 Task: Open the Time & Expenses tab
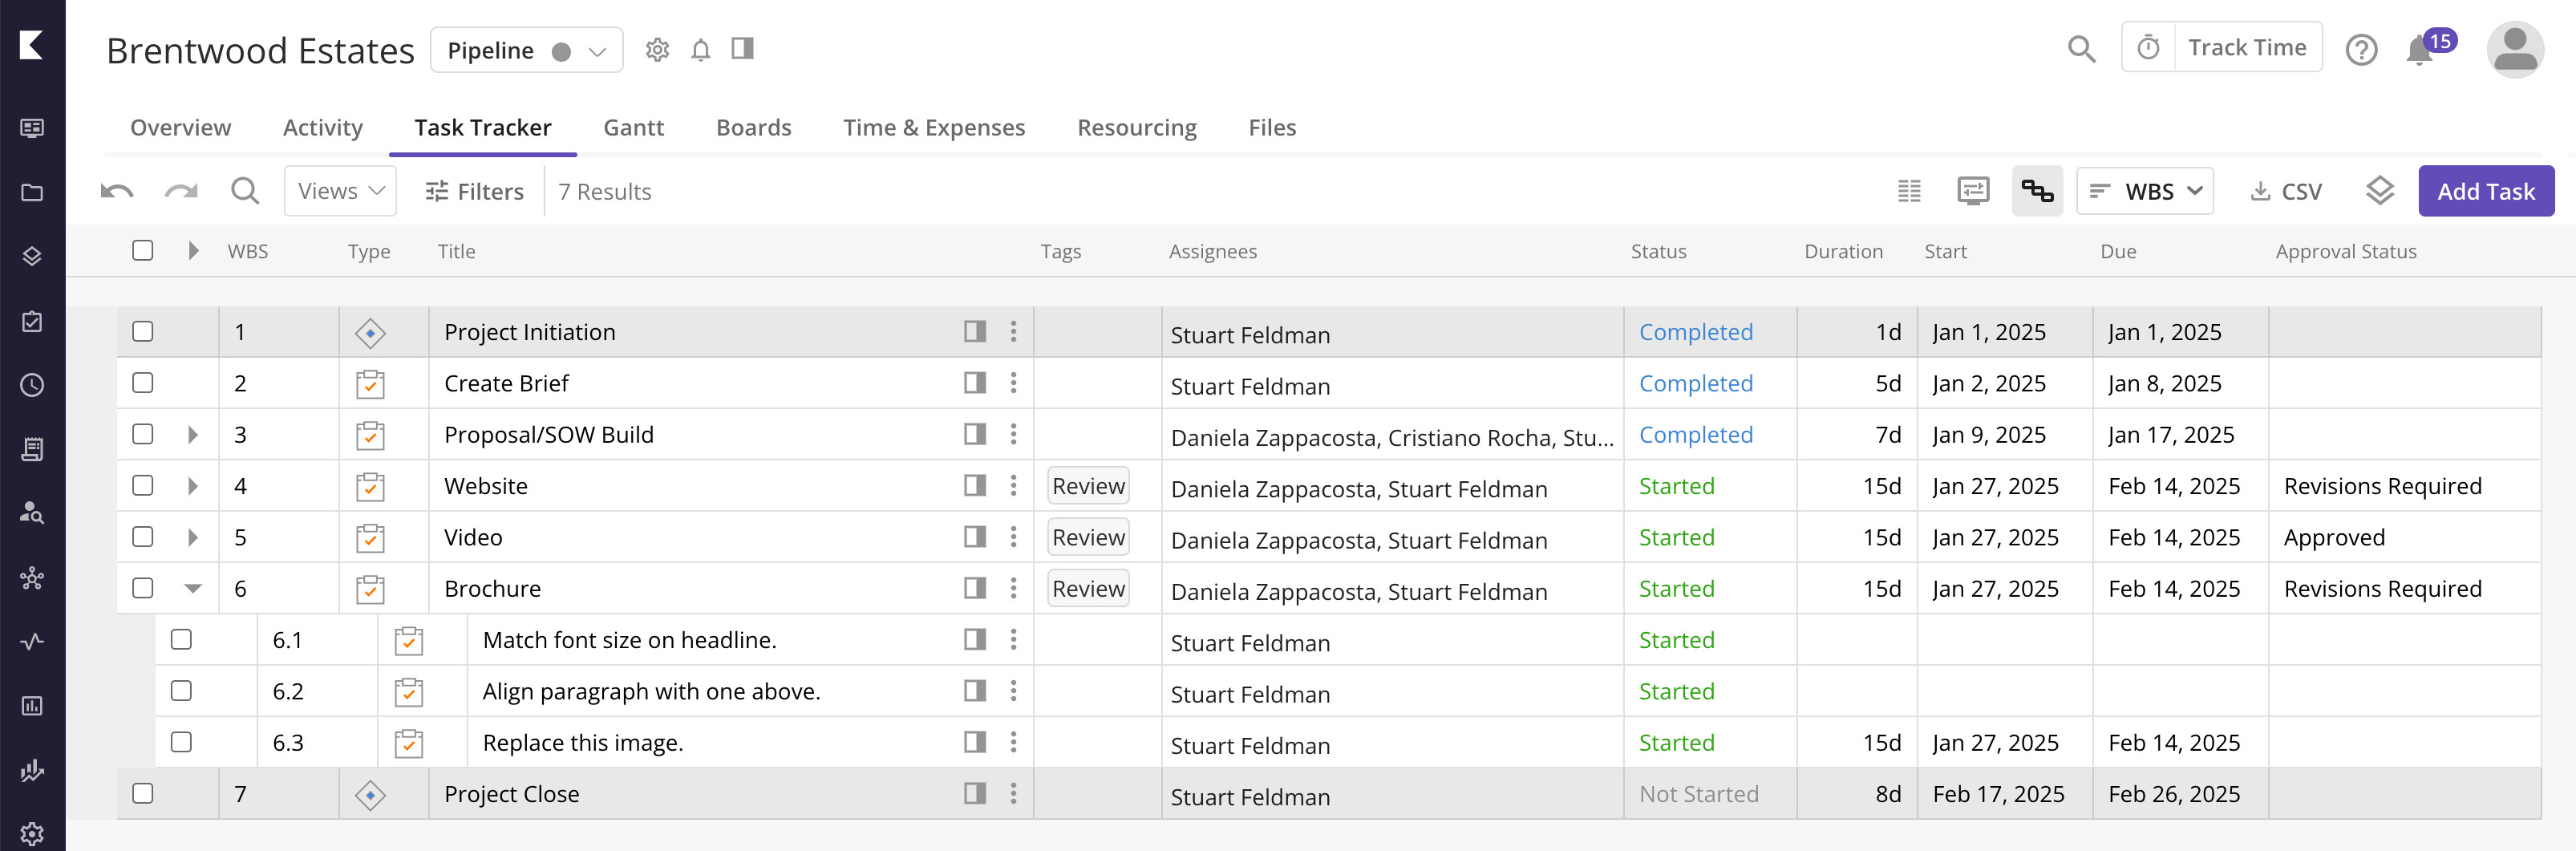click(933, 128)
